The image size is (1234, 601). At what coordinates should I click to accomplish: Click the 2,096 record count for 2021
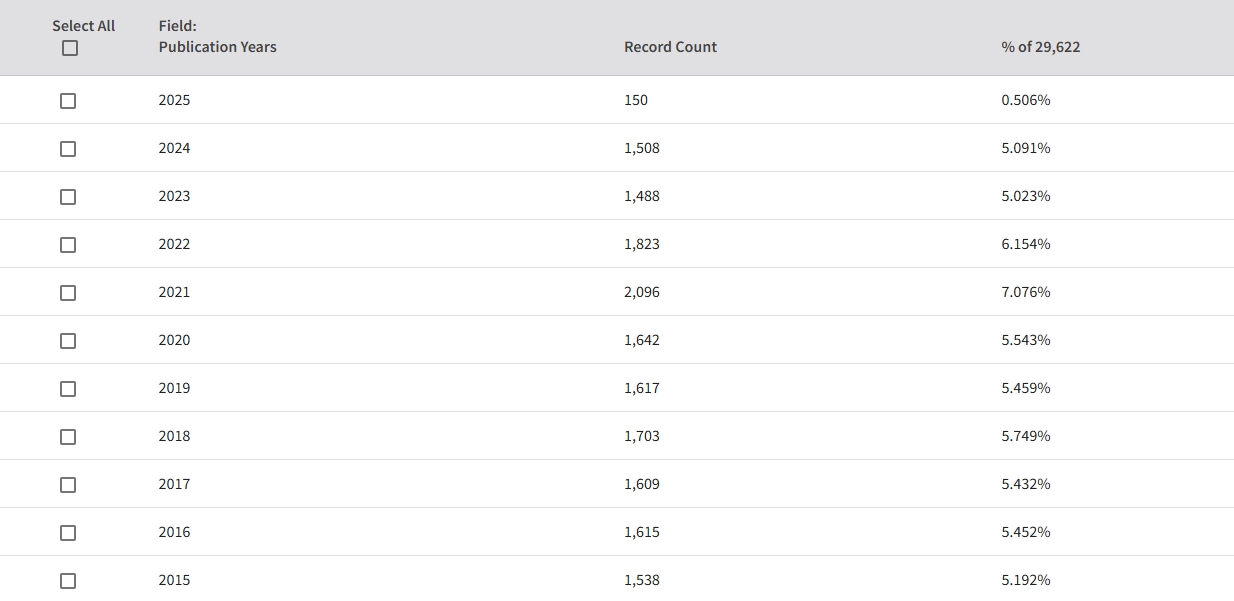click(642, 292)
